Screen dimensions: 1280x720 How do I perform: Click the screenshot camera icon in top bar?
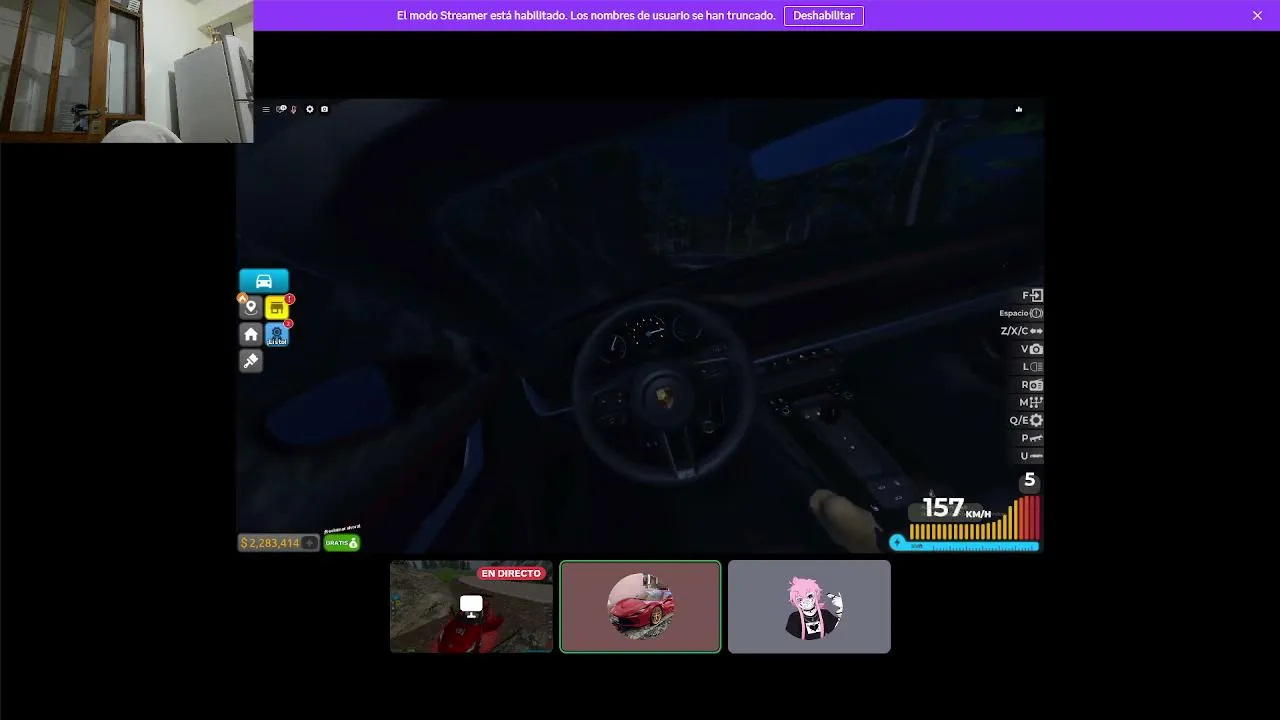click(x=324, y=109)
